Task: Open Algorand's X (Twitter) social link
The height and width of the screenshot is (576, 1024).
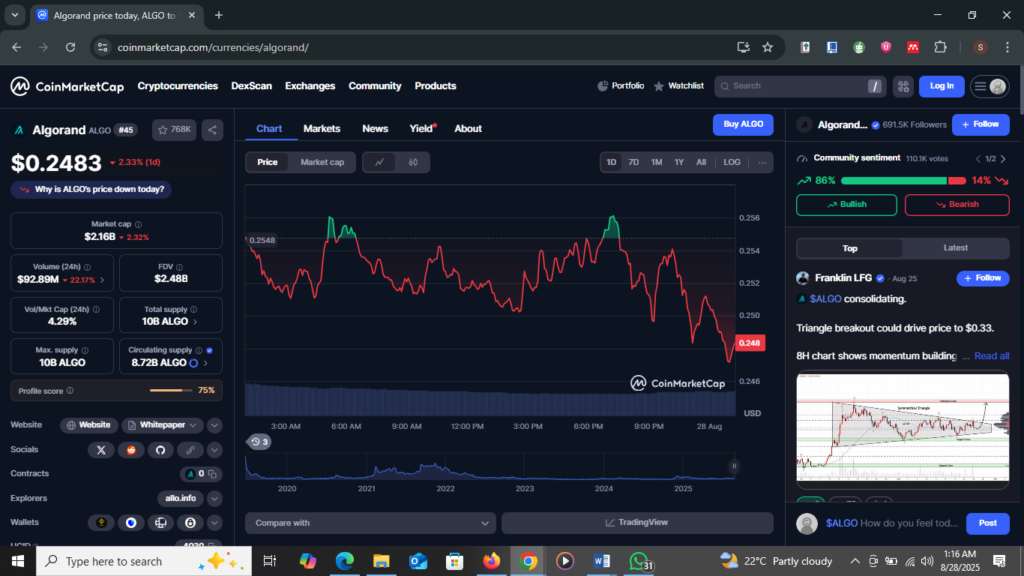Action: click(101, 450)
